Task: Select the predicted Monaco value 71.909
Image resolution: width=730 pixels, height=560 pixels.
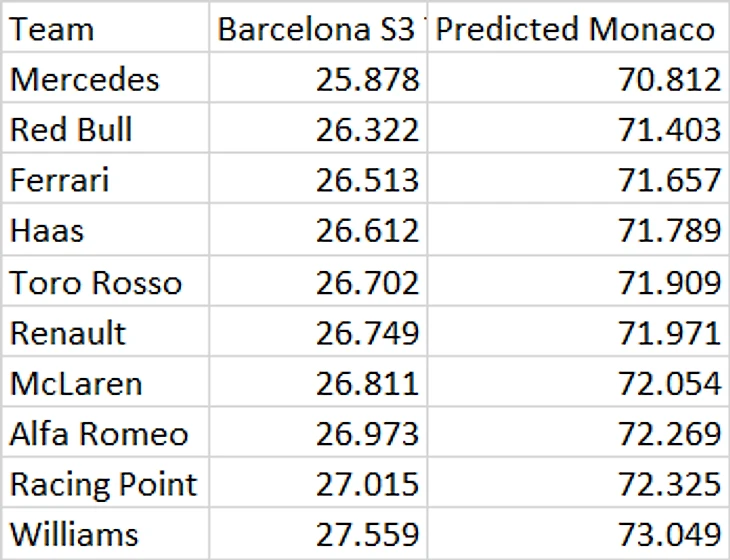Action: [576, 283]
